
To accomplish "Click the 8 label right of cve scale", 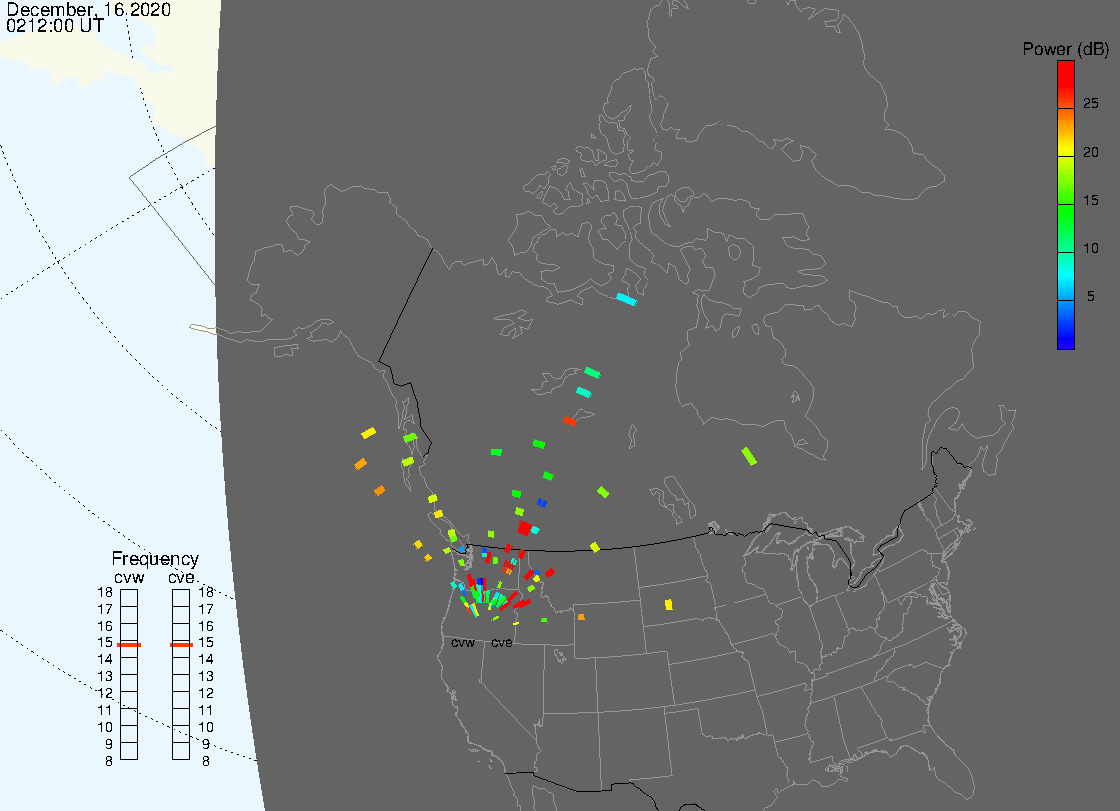I will 206,761.
